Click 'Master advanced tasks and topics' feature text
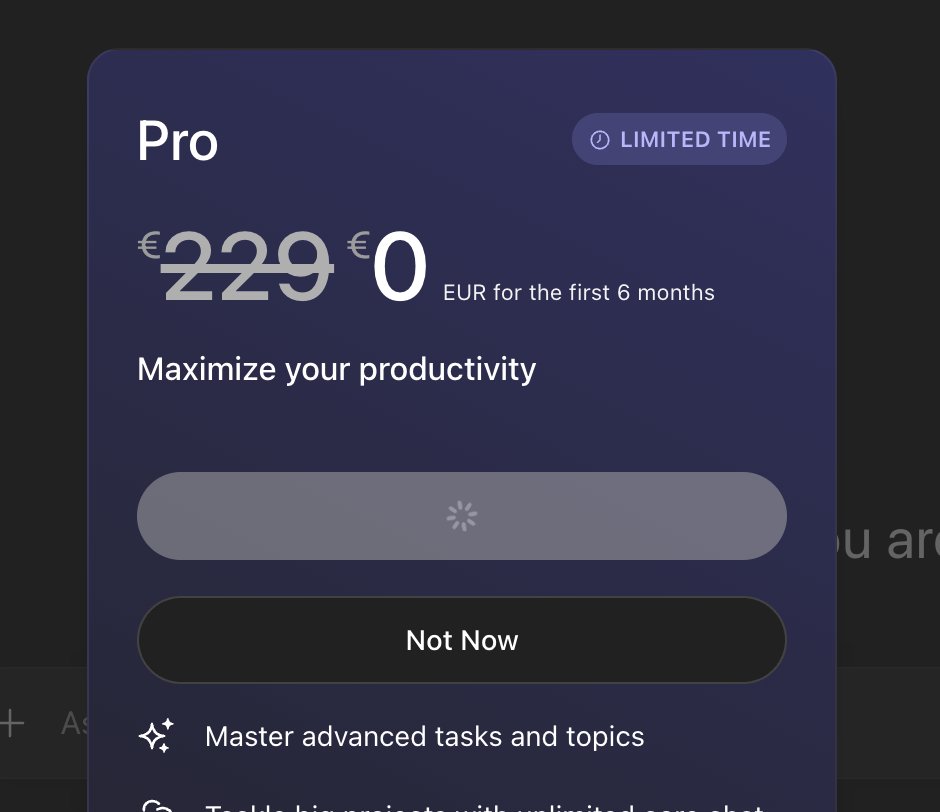The width and height of the screenshot is (940, 812). [424, 737]
